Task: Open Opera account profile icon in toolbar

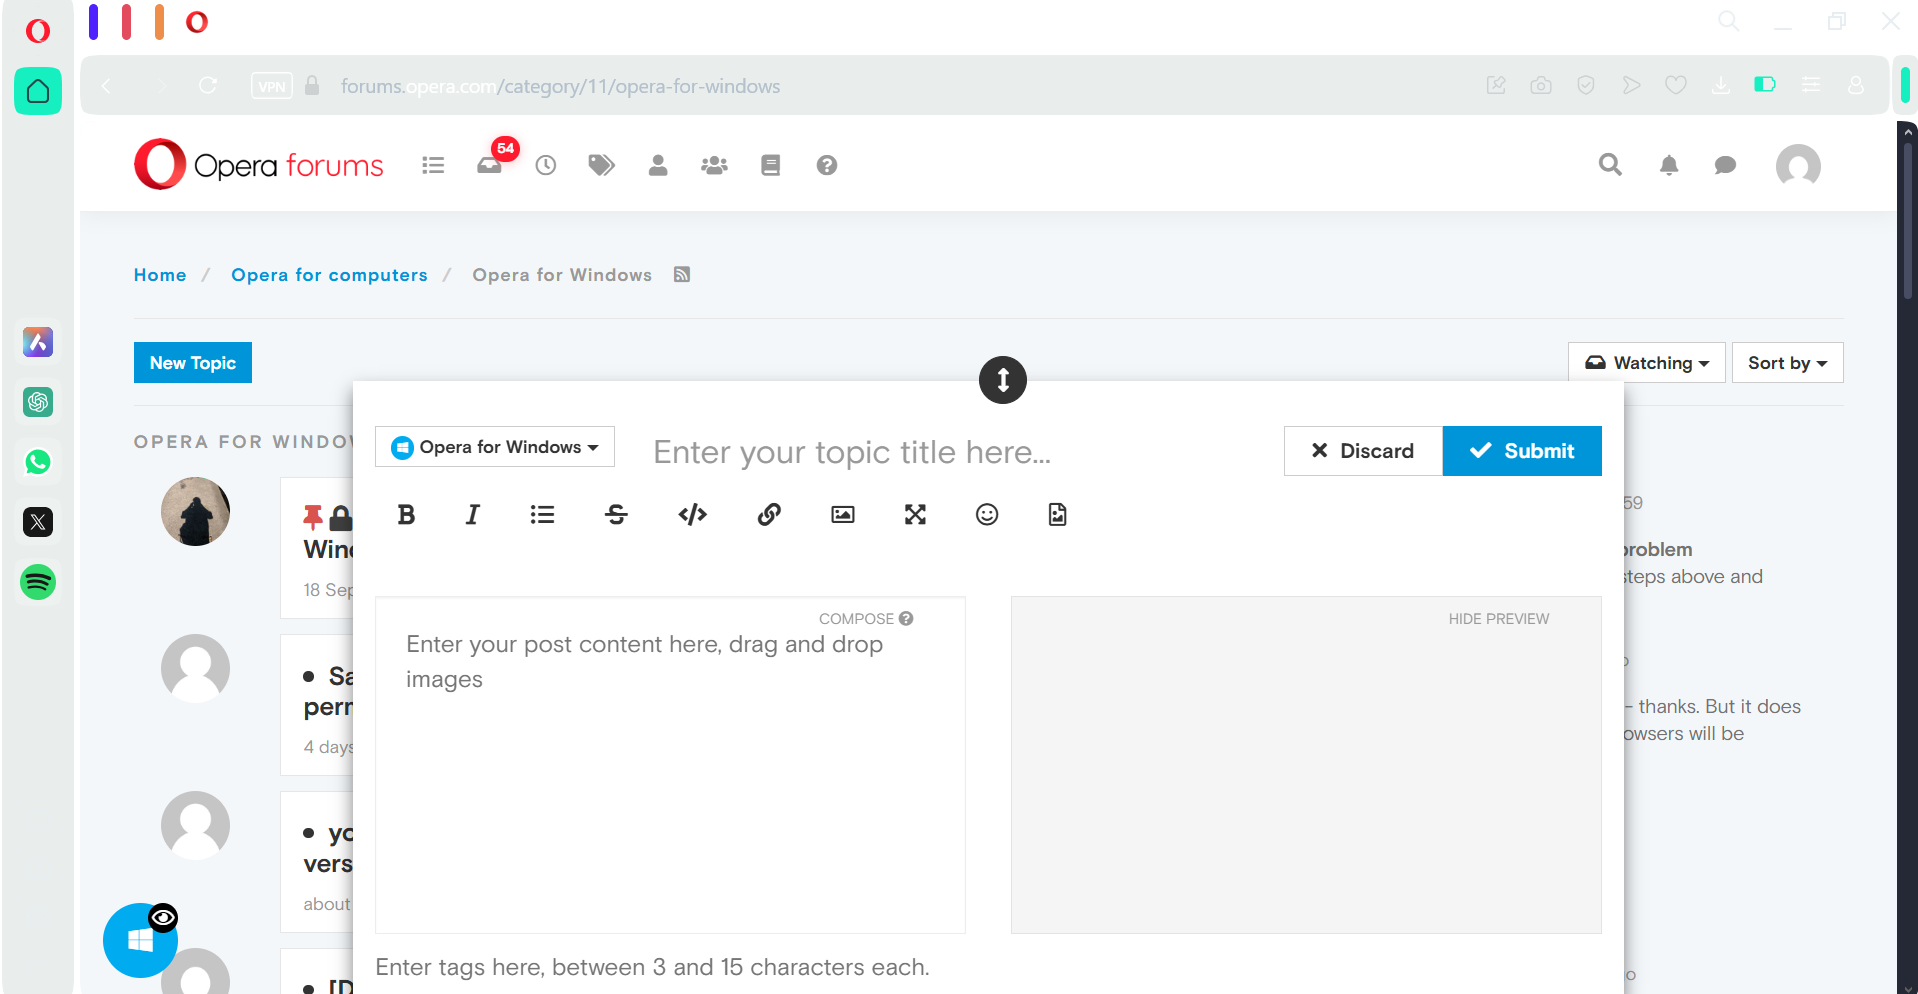Action: point(1856,85)
